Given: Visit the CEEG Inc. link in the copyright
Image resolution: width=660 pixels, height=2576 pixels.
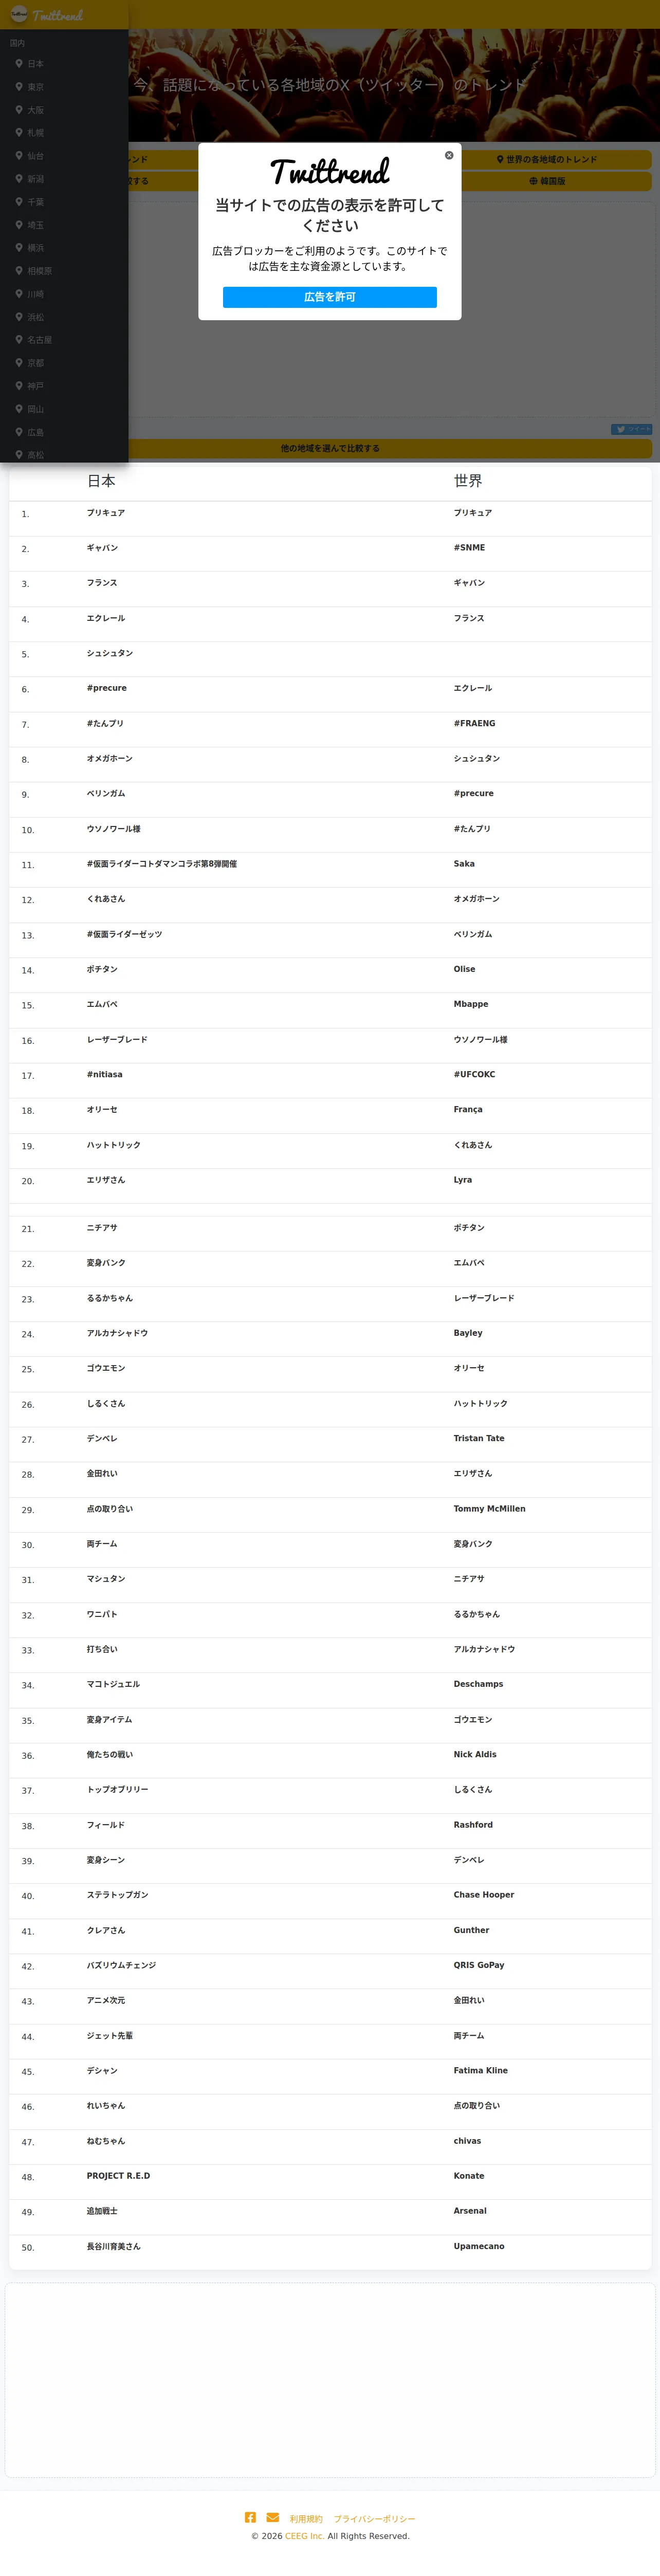Looking at the screenshot, I should 305,2536.
